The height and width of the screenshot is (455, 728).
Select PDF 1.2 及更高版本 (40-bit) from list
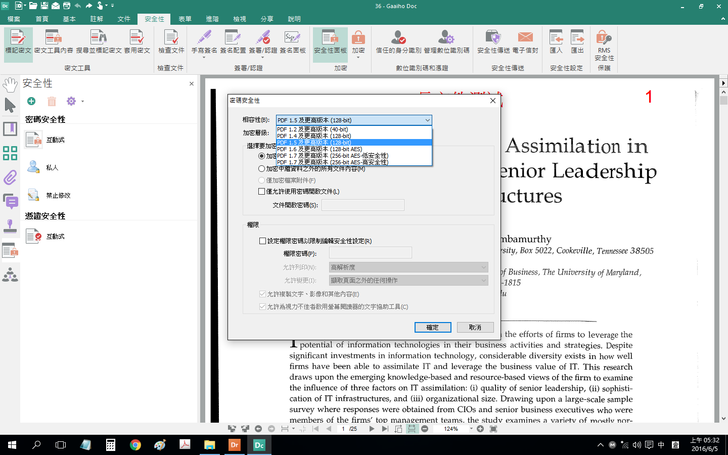[315, 129]
